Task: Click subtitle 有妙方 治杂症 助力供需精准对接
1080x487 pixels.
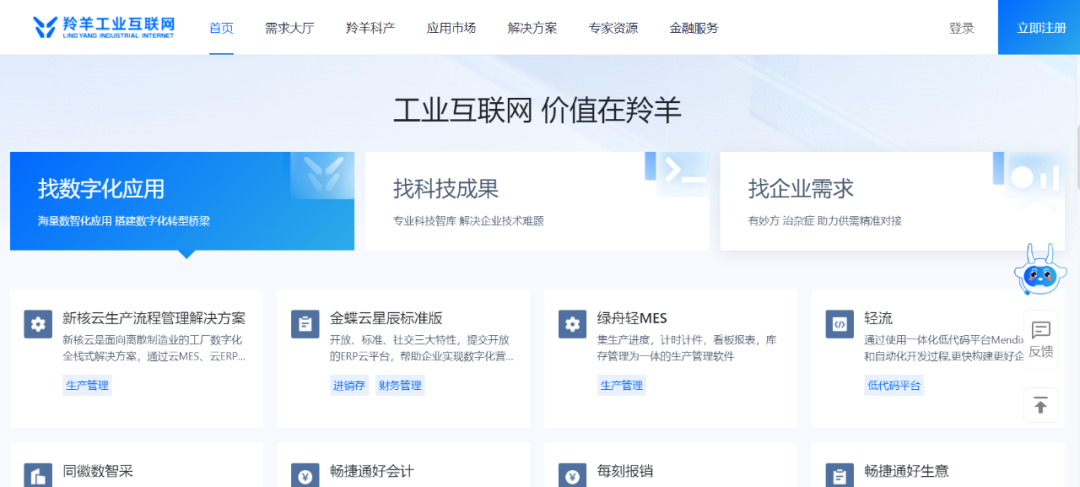Action: click(x=824, y=221)
